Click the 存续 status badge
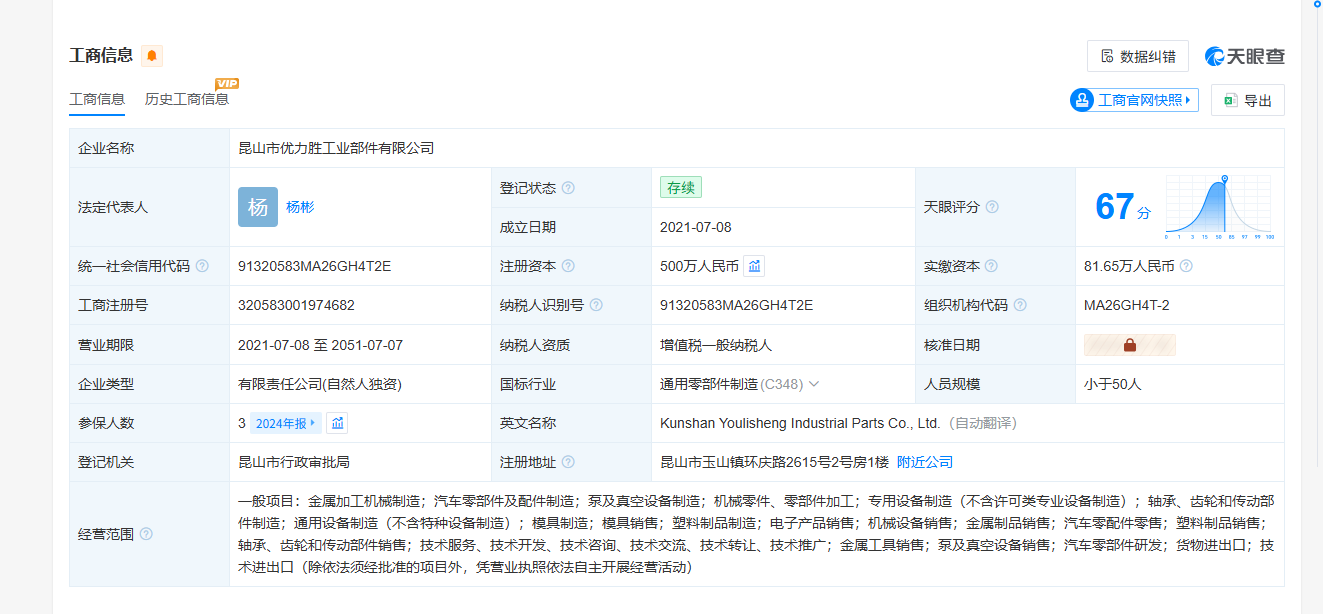The width and height of the screenshot is (1323, 614). pyautogui.click(x=681, y=187)
